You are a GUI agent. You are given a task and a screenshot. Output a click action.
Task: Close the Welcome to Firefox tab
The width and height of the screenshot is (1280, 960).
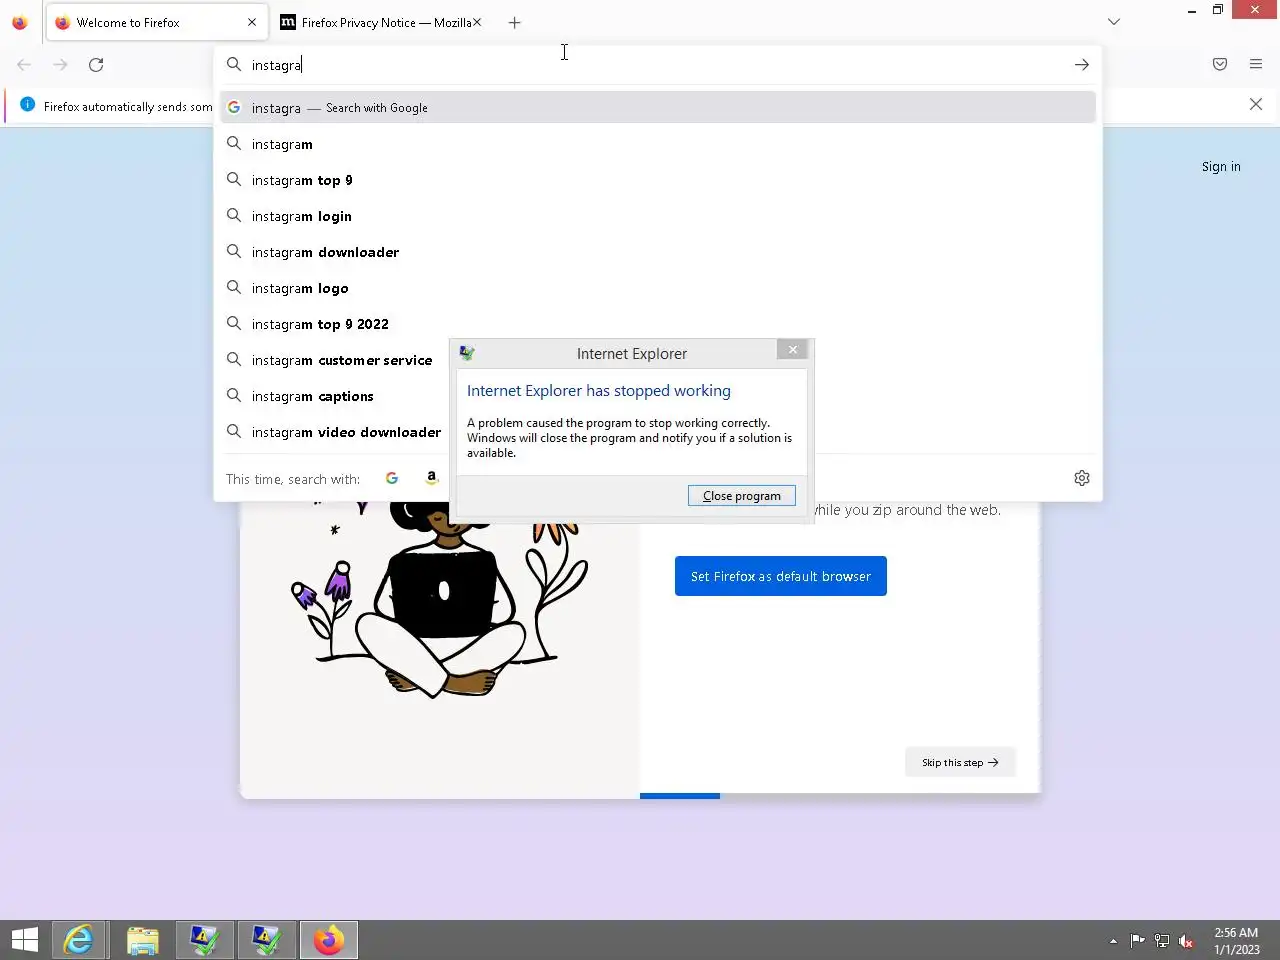click(252, 22)
